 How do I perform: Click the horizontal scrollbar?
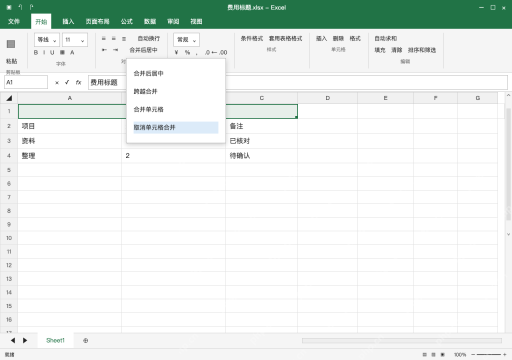point(402,340)
